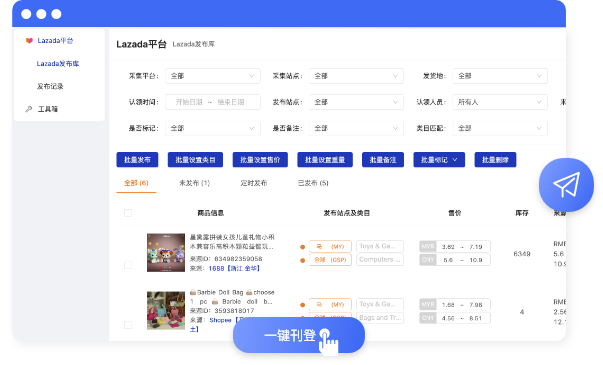Click the 批量设置类目 button
Image resolution: width=603 pixels, height=365 pixels.
(195, 160)
